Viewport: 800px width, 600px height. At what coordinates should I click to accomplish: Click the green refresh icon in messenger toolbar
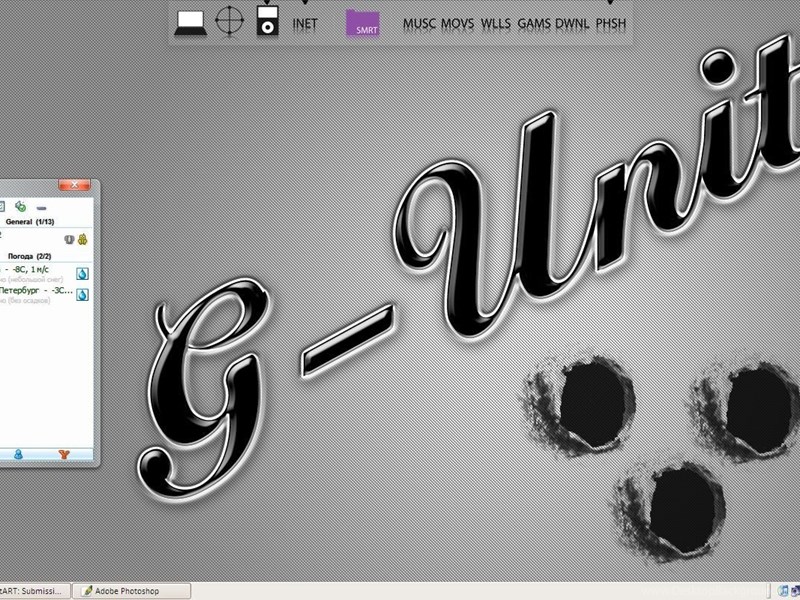click(20, 206)
